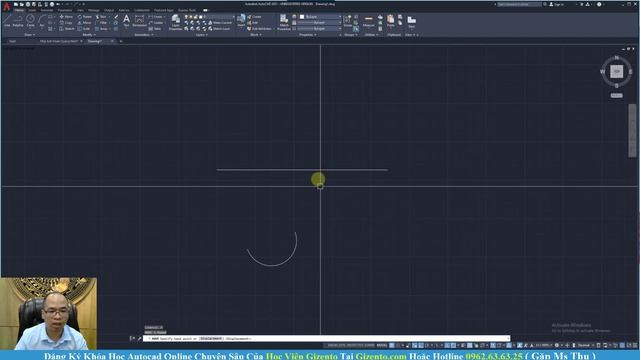Close the Drawing file tab
640x360 pixels.
(x=112, y=41)
